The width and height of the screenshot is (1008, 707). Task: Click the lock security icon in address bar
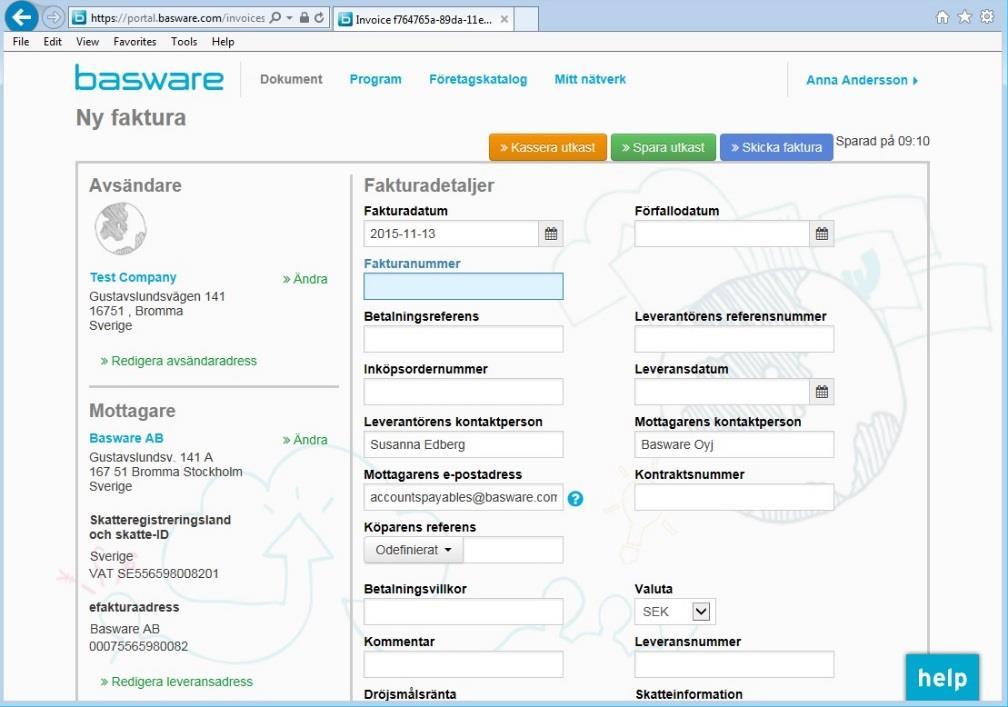[x=305, y=18]
